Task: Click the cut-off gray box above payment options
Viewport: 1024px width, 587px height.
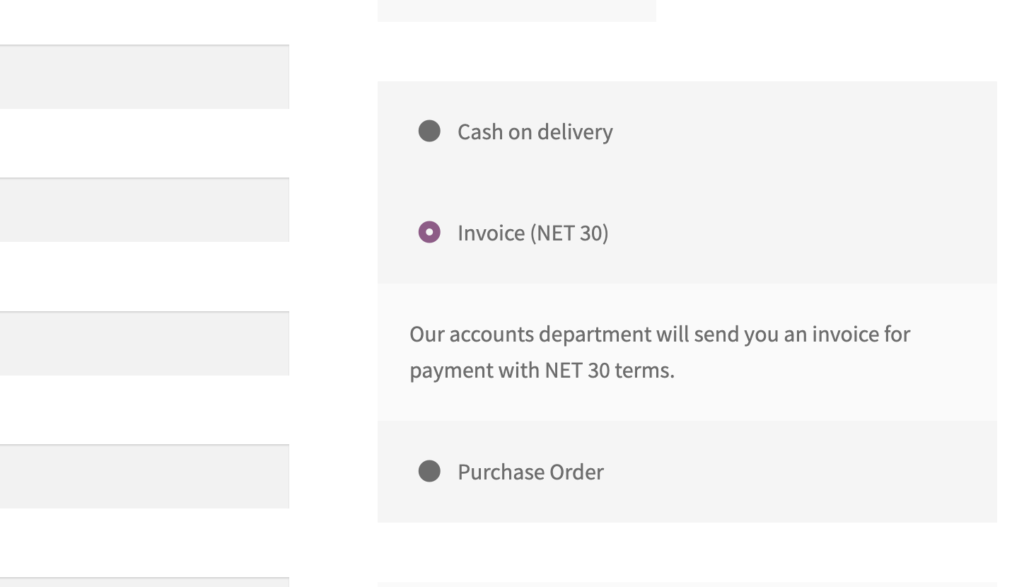Action: [x=517, y=10]
